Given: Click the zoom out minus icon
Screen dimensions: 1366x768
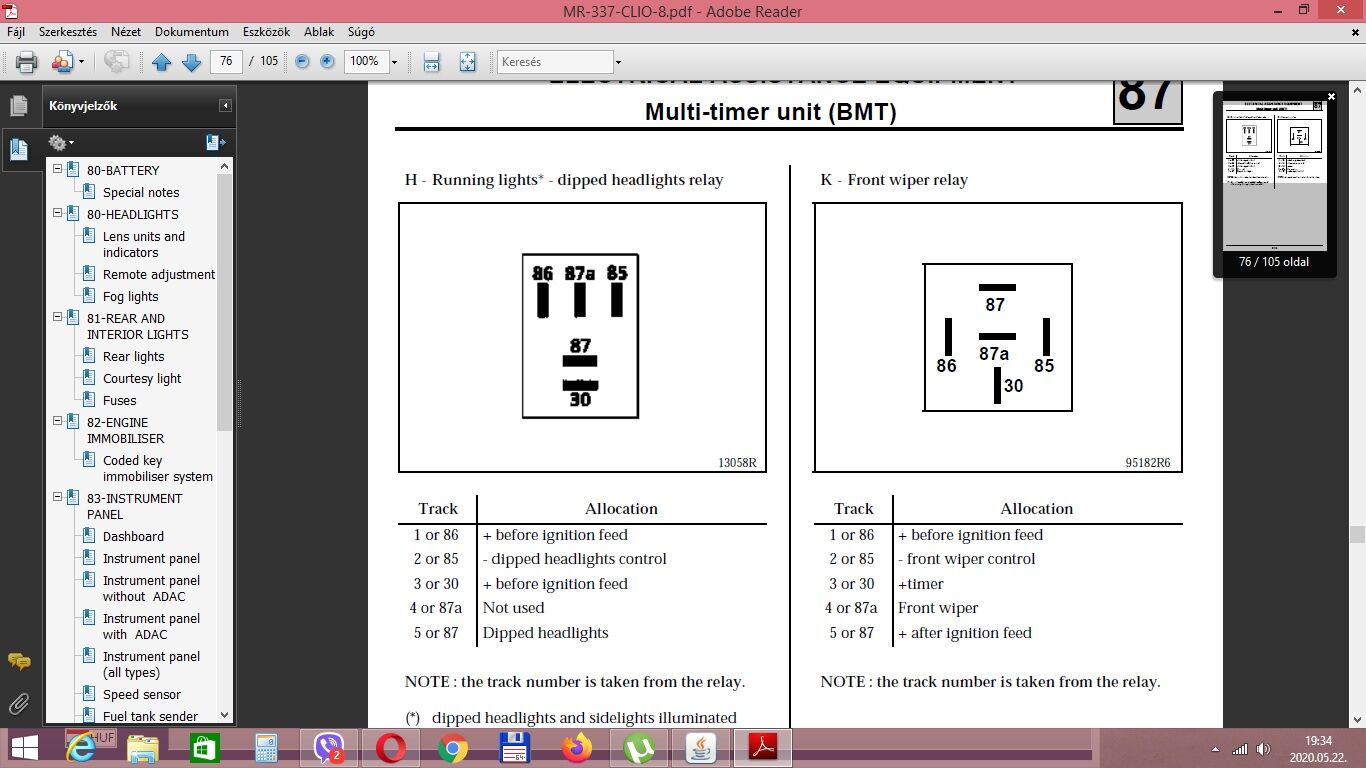Looking at the screenshot, I should [x=302, y=62].
